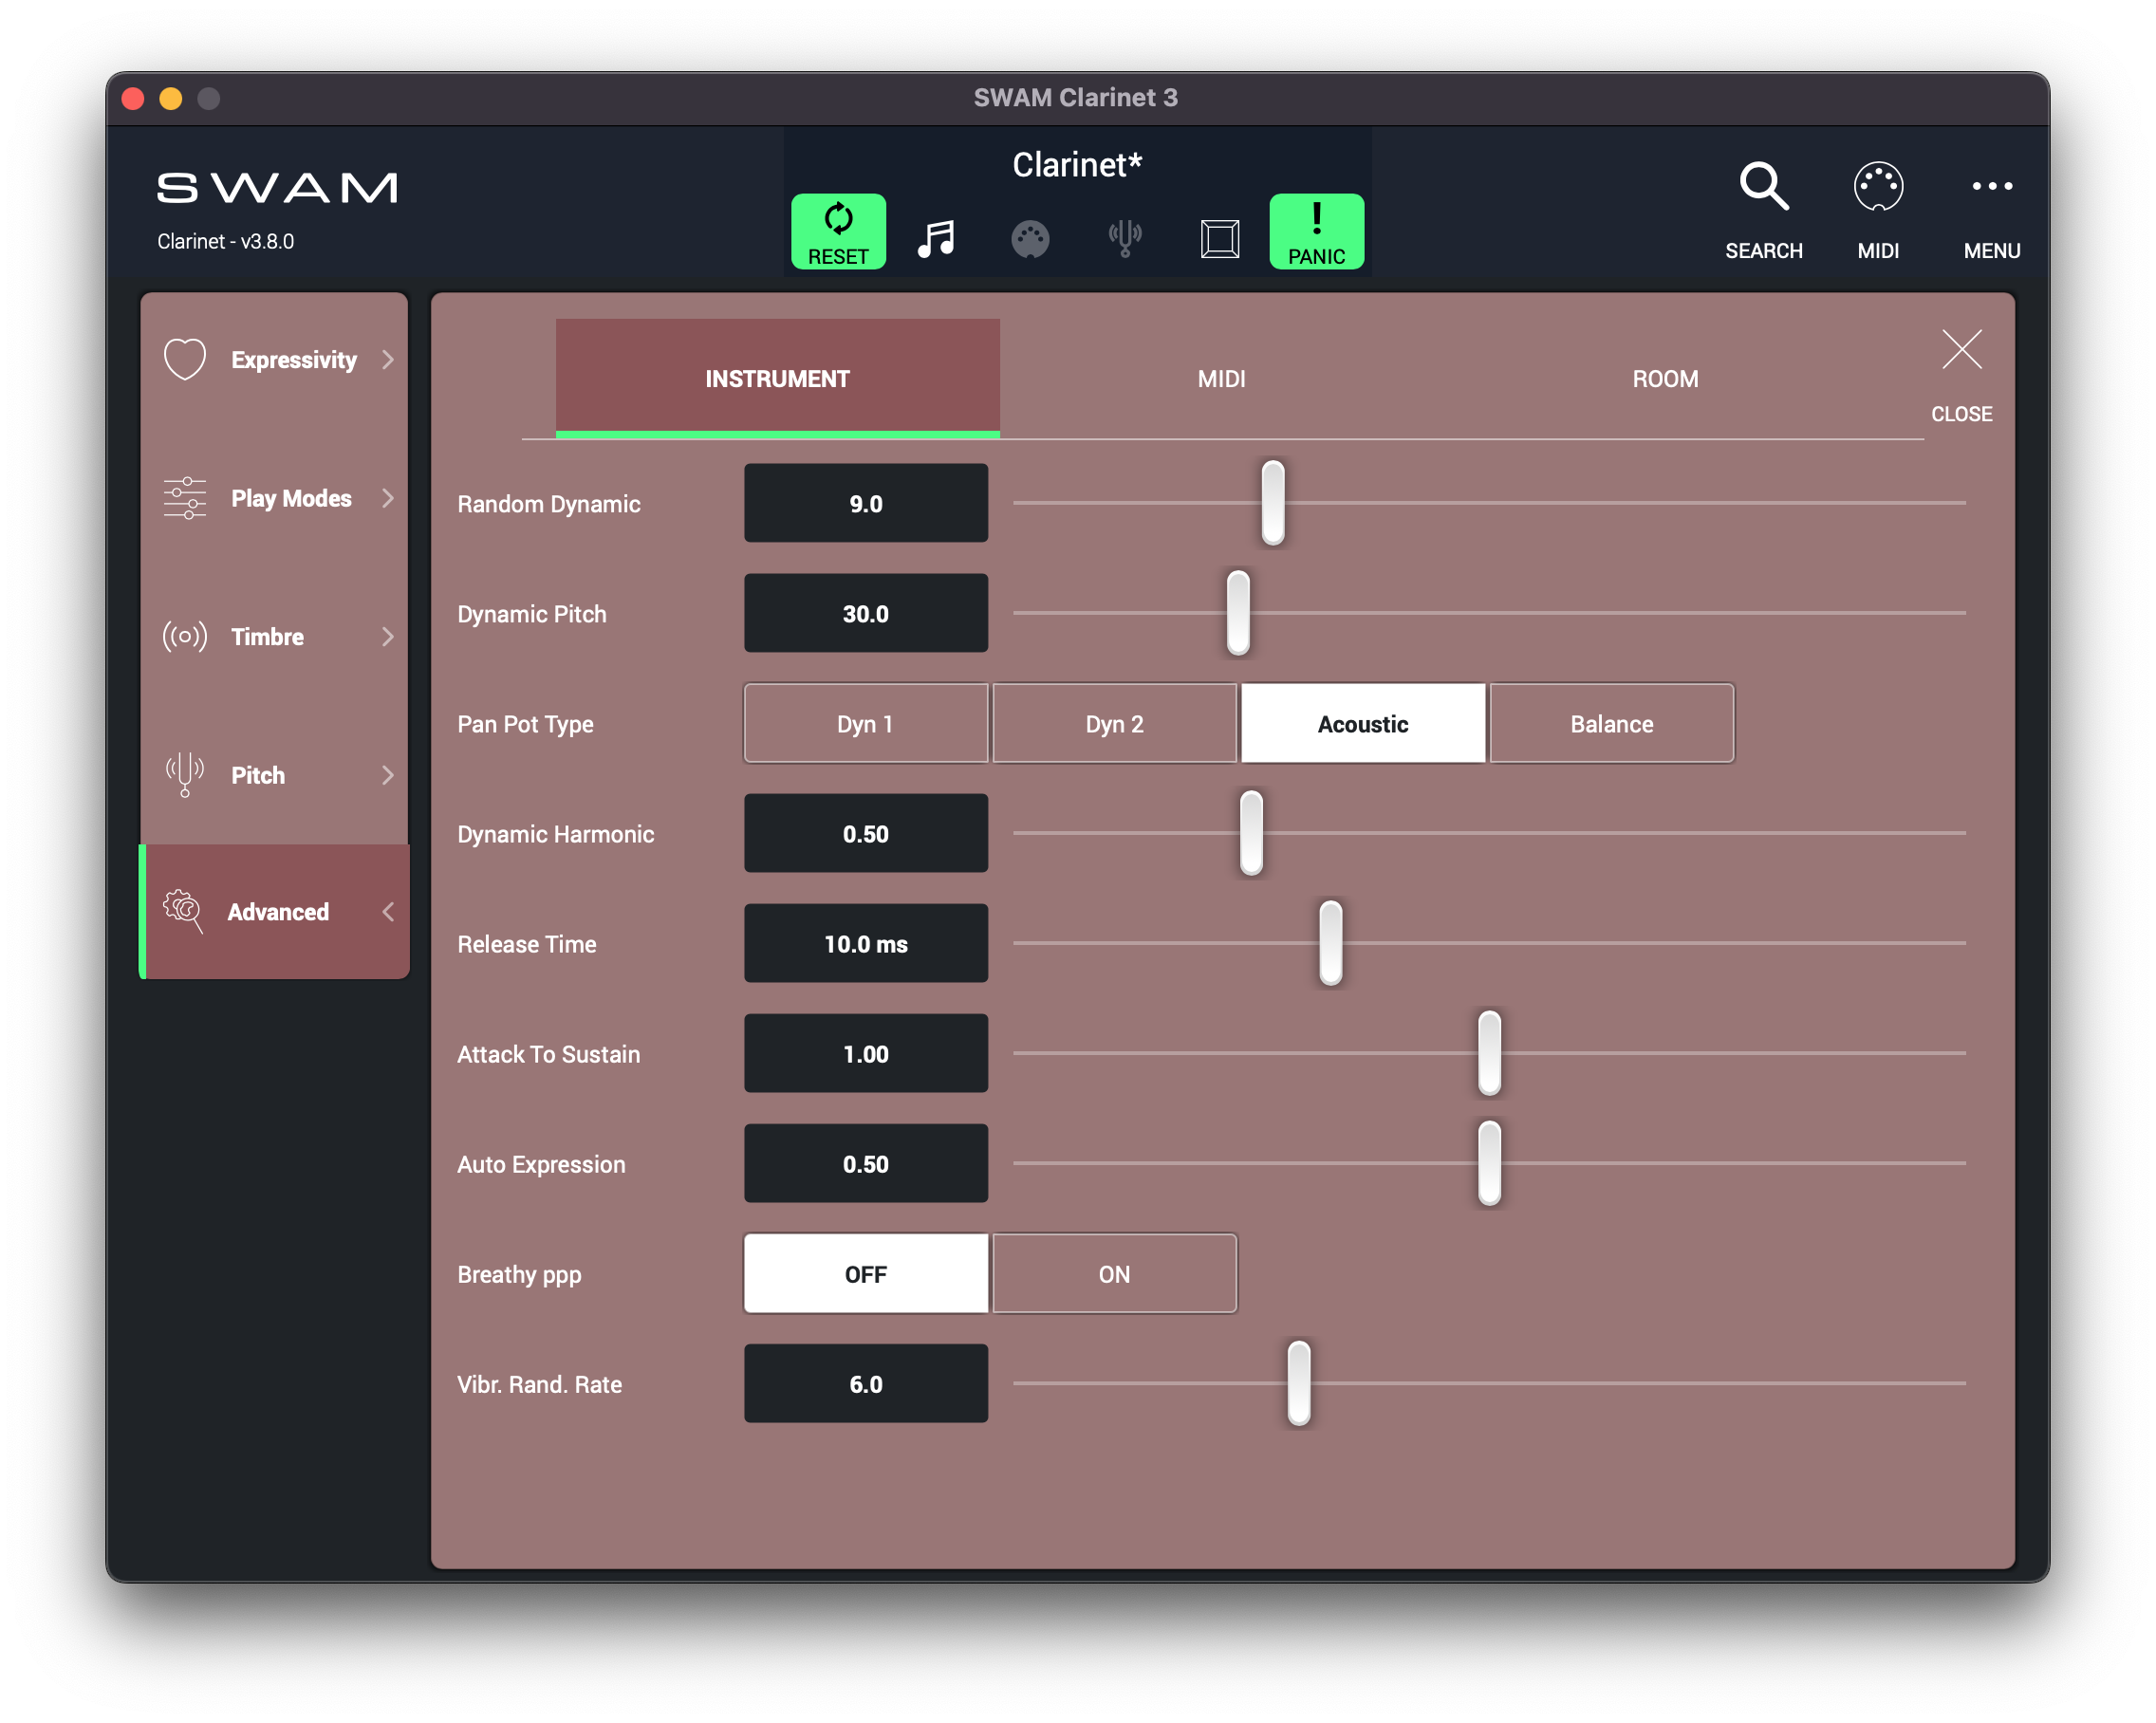This screenshot has width=2156, height=1723.
Task: Click the MIDI connector toolbar icon
Action: click(x=1030, y=239)
